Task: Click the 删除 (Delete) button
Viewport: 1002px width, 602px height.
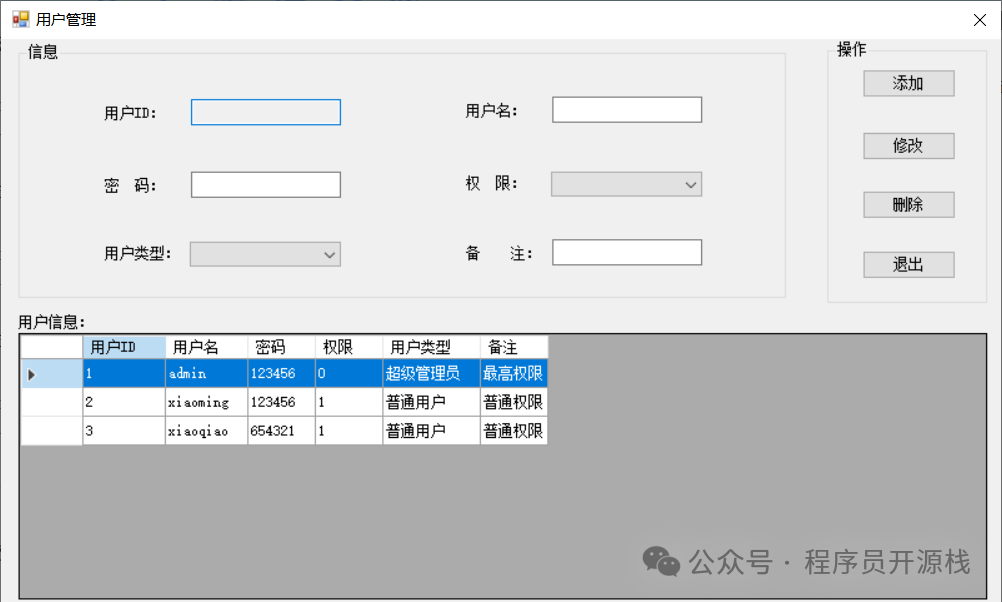Action: click(x=908, y=205)
